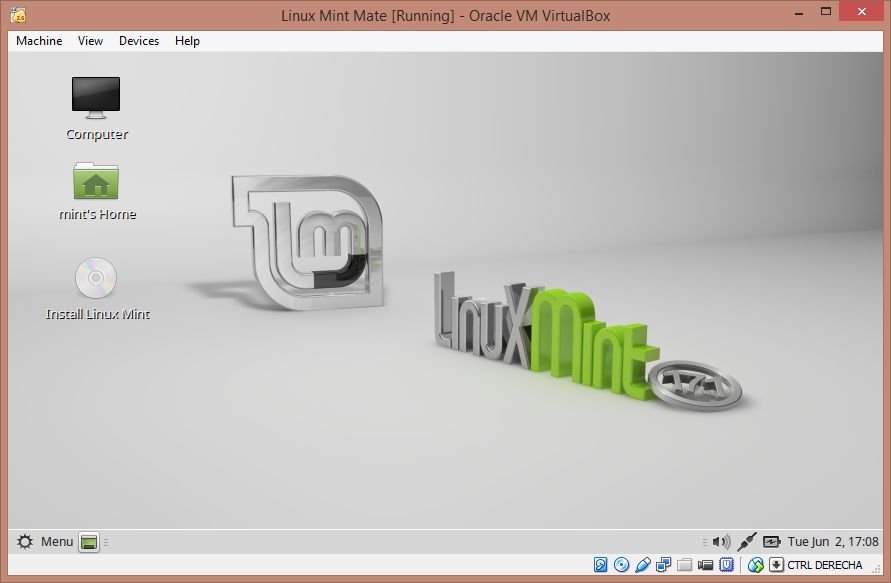Open the clock showing Tue Jun 2, 17:08
891x583 pixels.
pos(833,542)
